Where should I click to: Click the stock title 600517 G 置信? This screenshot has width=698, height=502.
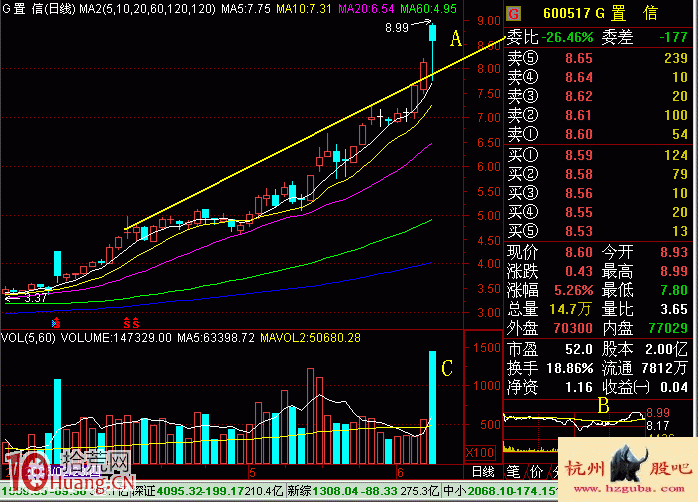[x=600, y=13]
